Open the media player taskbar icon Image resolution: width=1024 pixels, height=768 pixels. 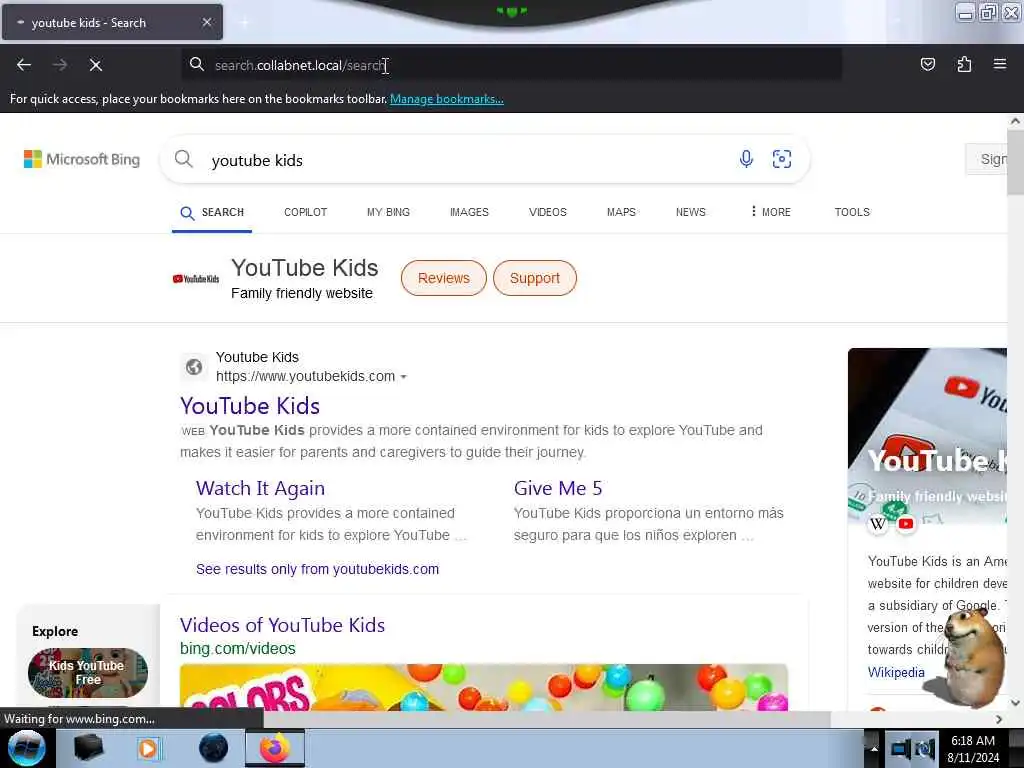point(148,748)
